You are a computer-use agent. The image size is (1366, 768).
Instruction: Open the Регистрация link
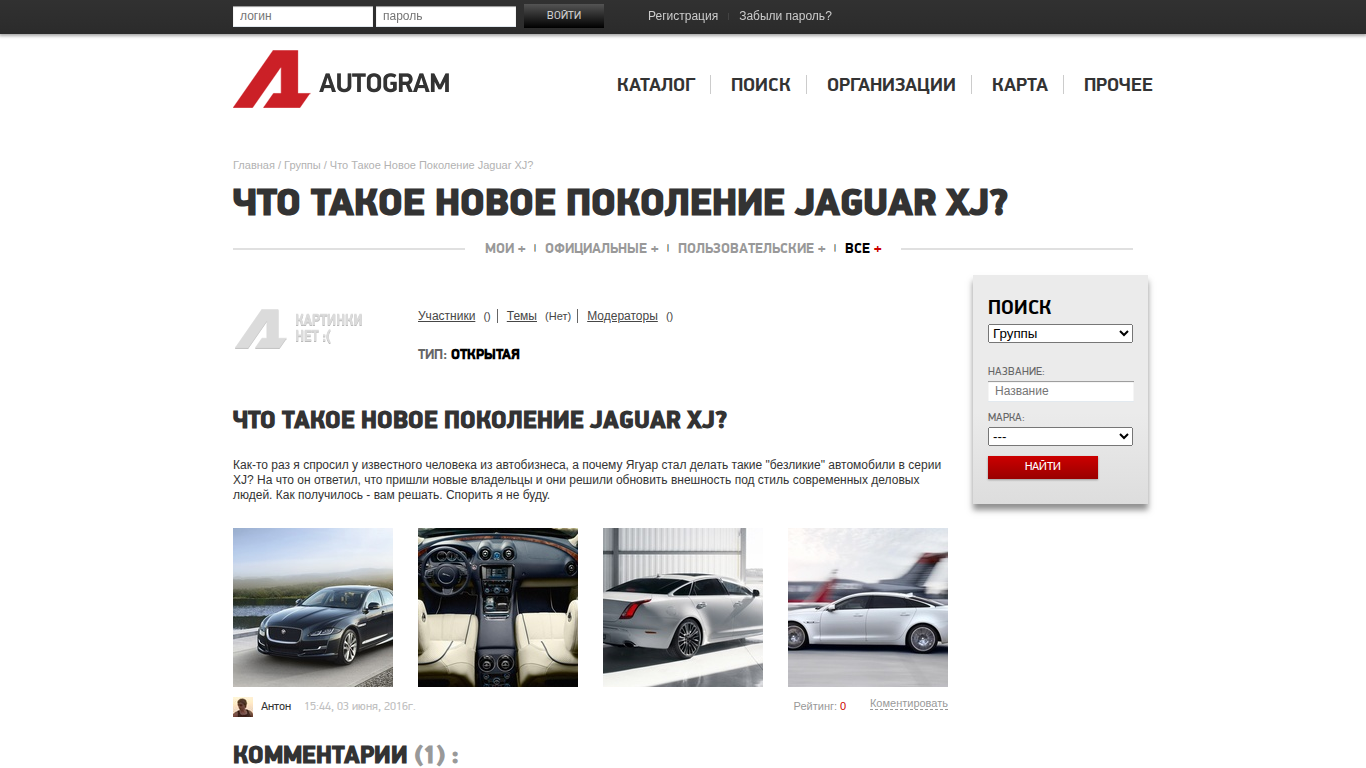(683, 16)
